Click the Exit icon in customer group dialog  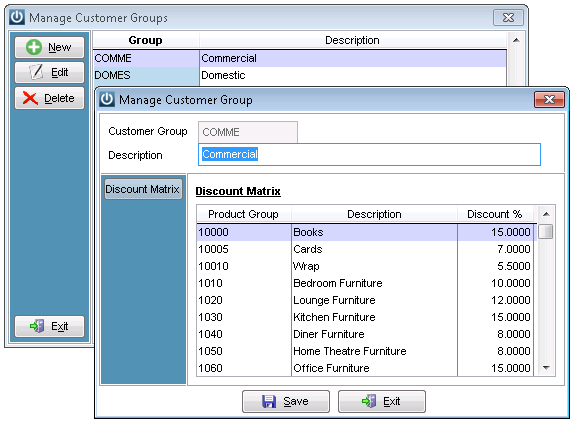click(369, 401)
